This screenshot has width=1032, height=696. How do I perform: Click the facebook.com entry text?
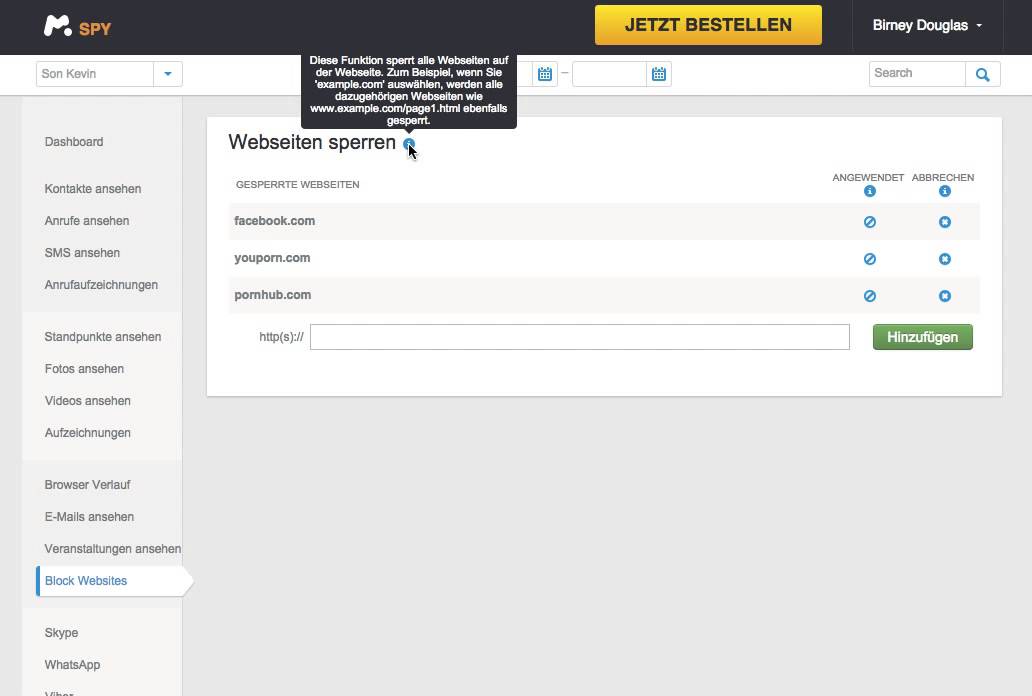(x=274, y=221)
